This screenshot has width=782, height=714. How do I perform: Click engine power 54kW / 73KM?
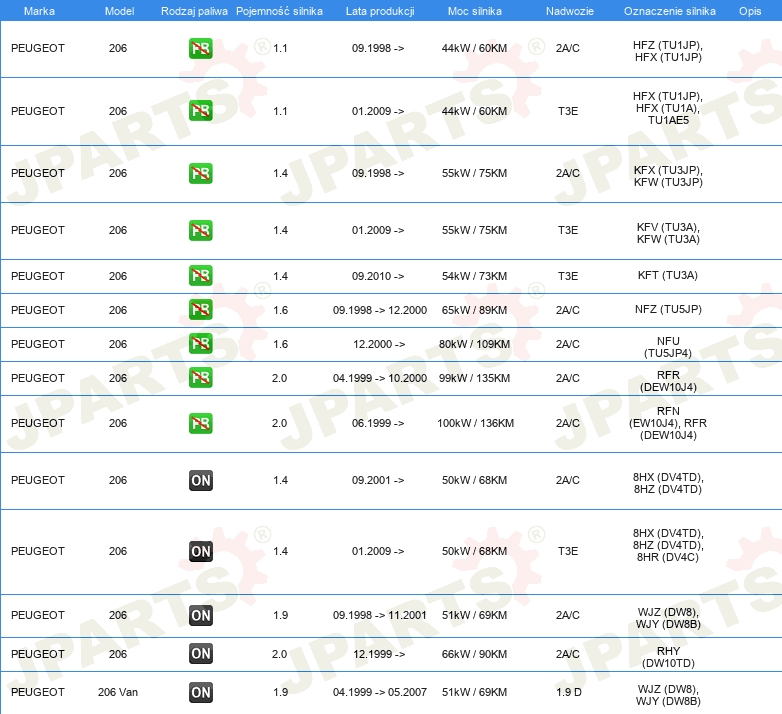(x=474, y=276)
